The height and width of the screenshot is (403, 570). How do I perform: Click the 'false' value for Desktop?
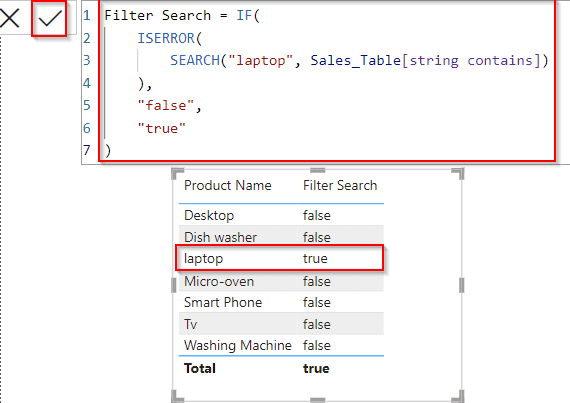pos(317,215)
